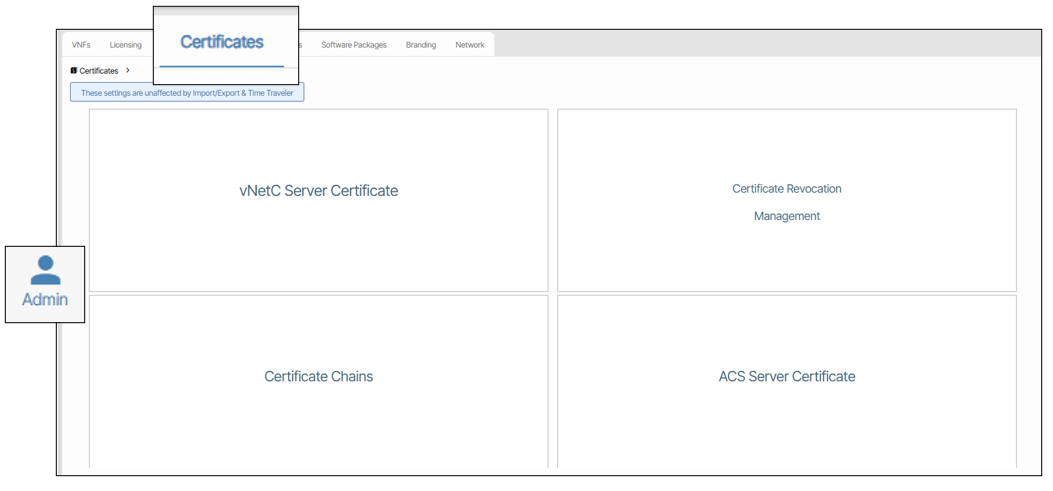This screenshot has width=1053, height=491.
Task: Expand the chevron after Certificates breadcrumb
Action: coord(128,71)
